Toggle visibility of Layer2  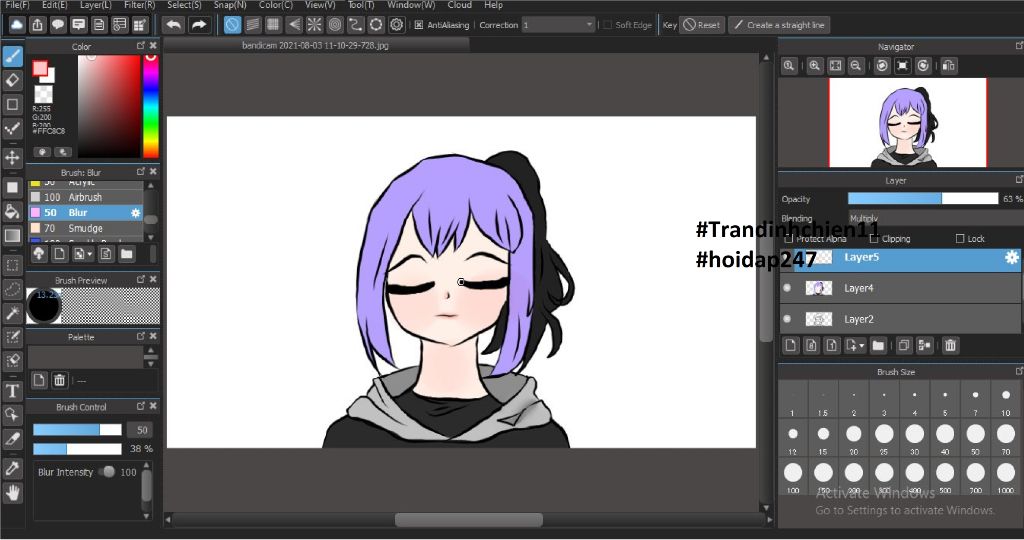click(787, 319)
